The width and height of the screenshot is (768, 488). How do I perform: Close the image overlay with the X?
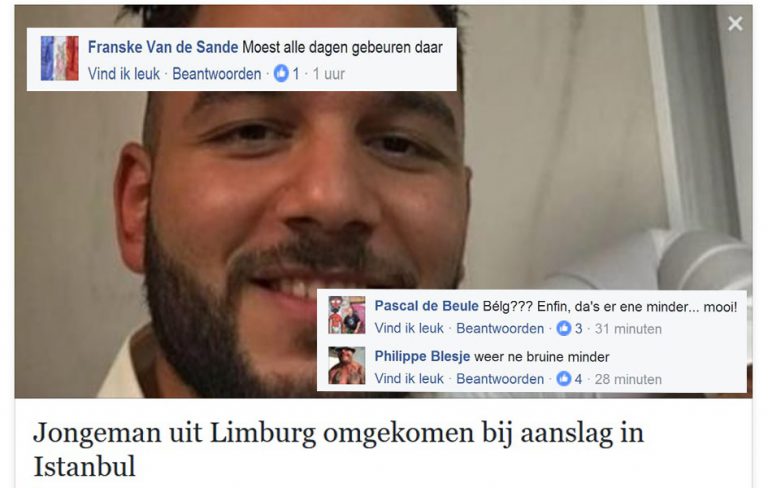point(735,23)
